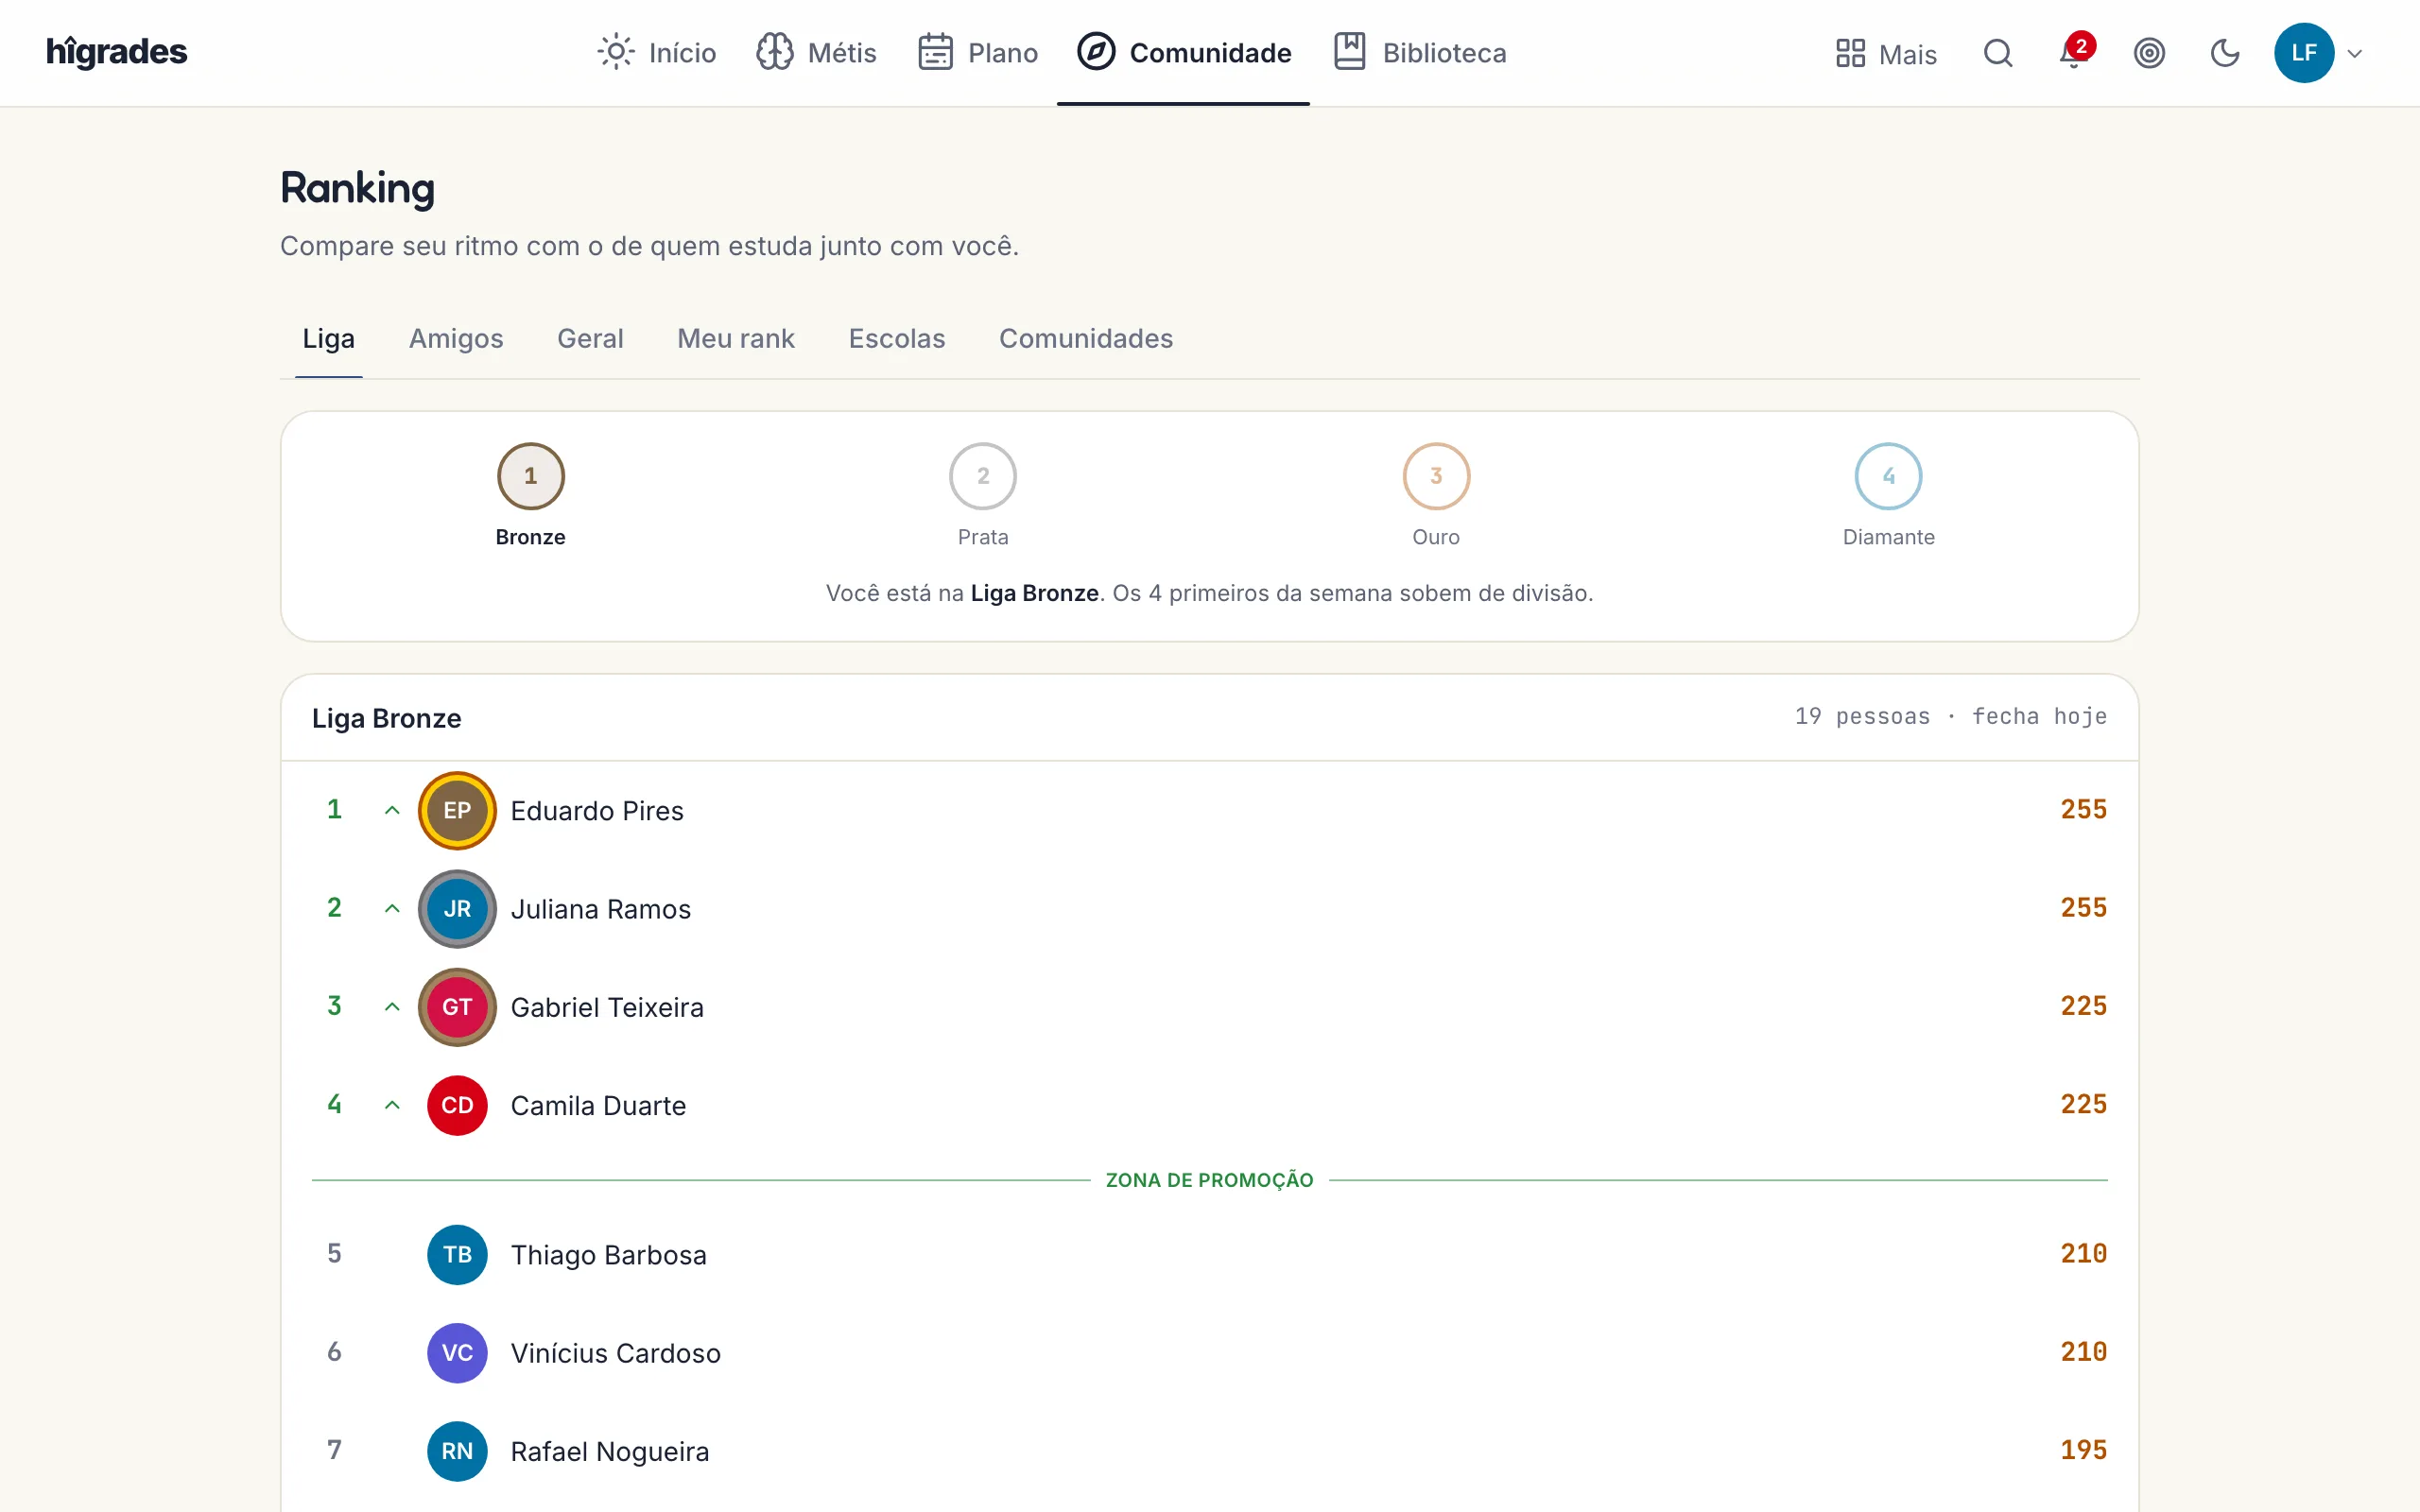Open the Plano calendar section
The image size is (2420, 1512).
[977, 52]
